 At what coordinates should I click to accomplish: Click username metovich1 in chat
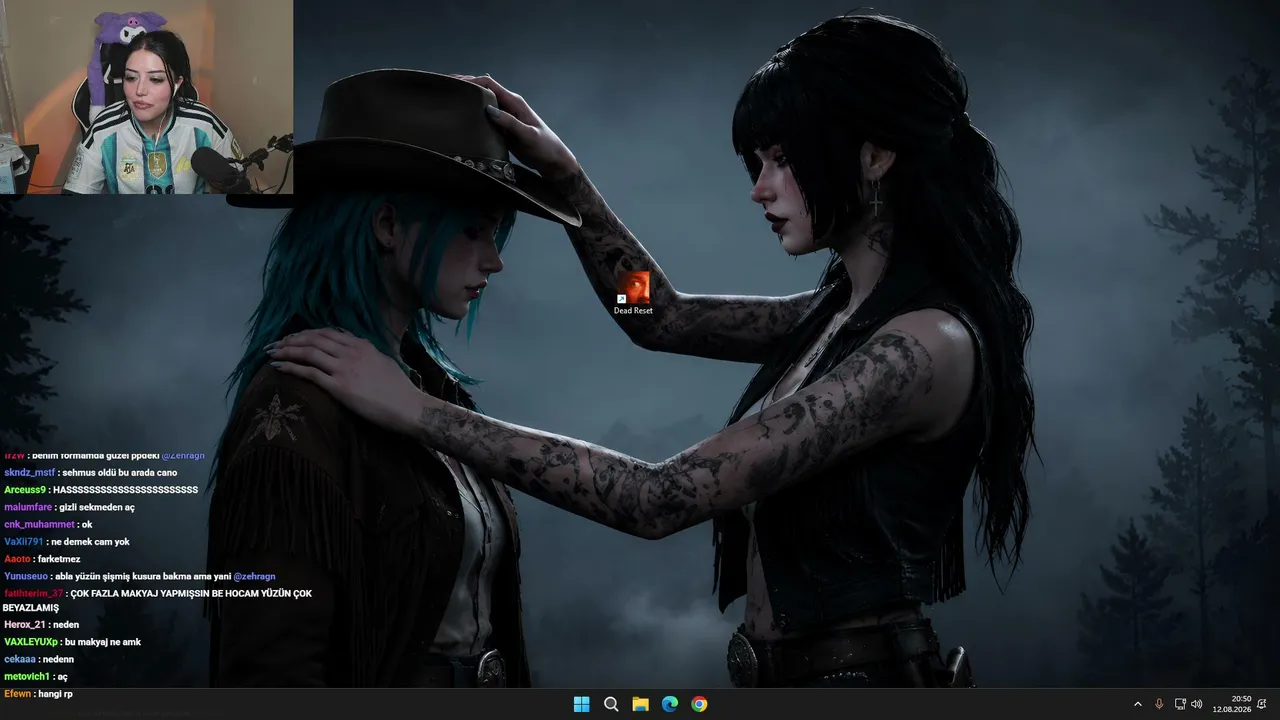click(x=26, y=676)
